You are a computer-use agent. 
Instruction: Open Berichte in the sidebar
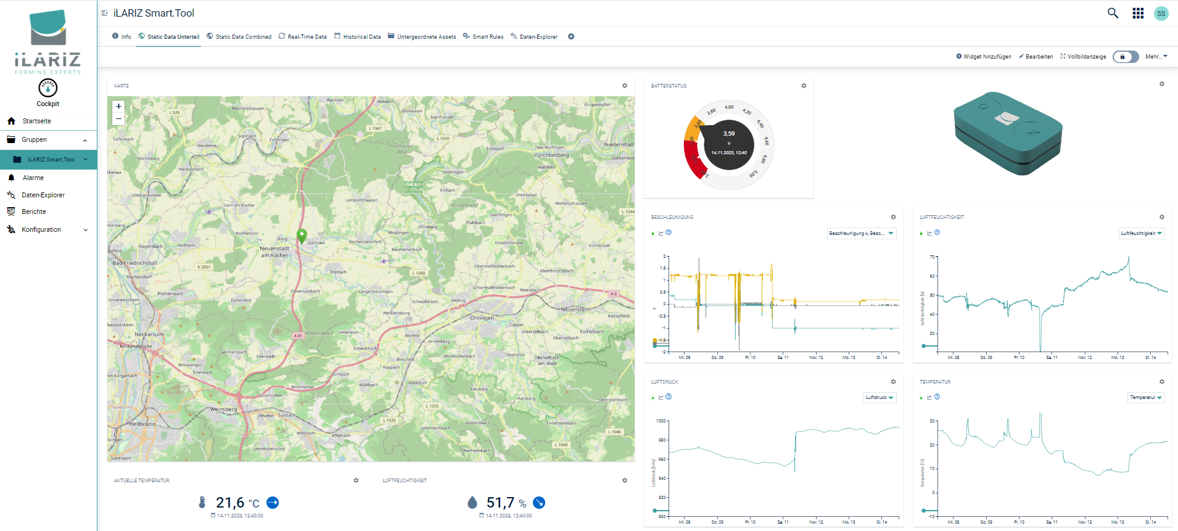pyautogui.click(x=48, y=212)
